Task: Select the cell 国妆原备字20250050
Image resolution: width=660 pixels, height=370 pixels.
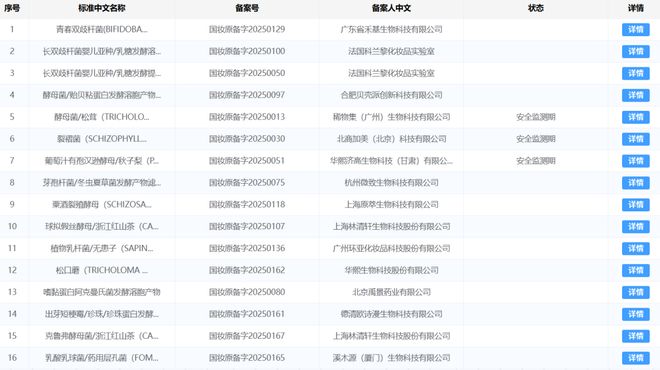Action: tap(247, 73)
